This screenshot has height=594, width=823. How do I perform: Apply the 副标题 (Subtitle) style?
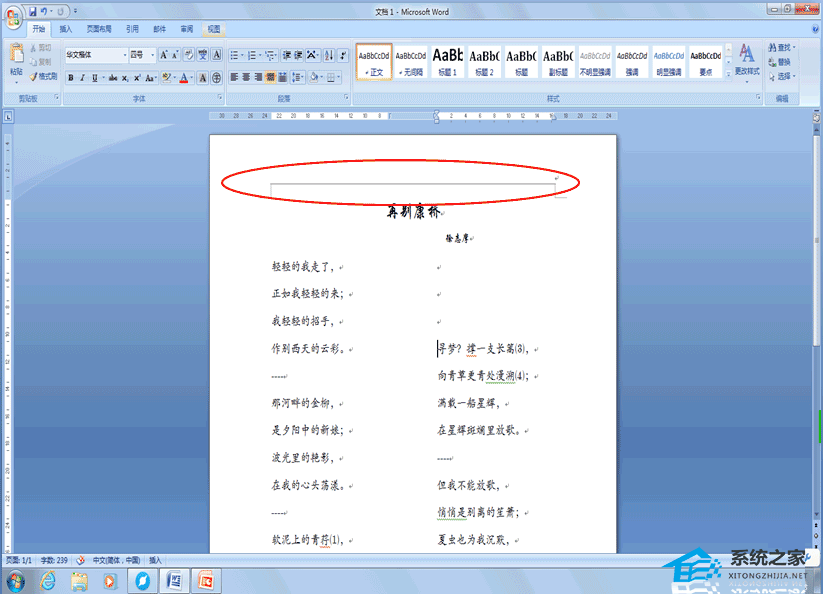pyautogui.click(x=558, y=62)
